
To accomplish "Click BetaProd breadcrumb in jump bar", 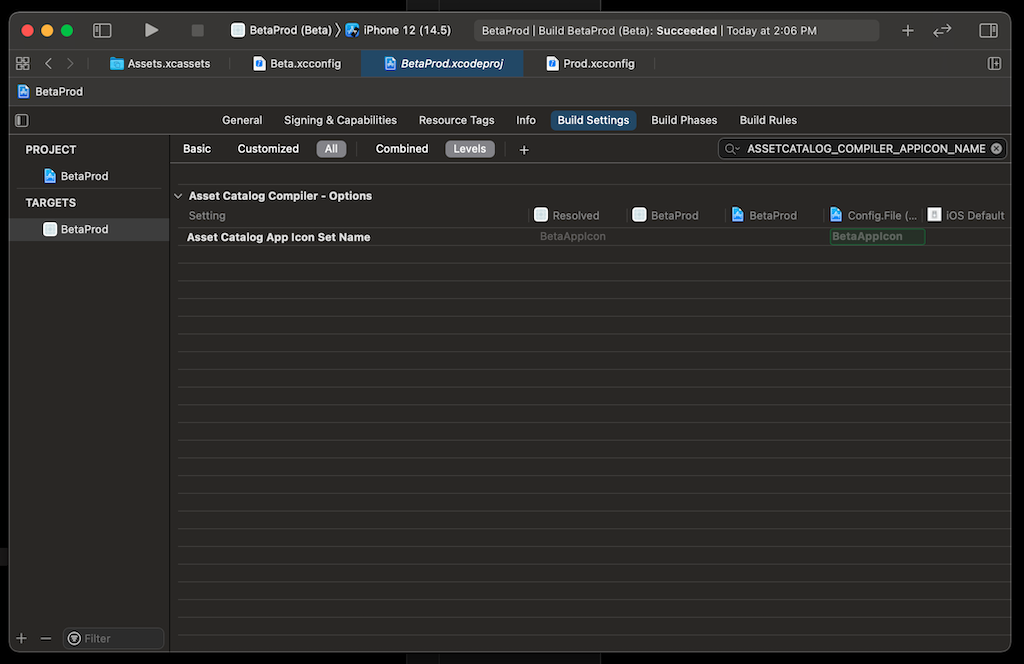I will pyautogui.click(x=51, y=91).
